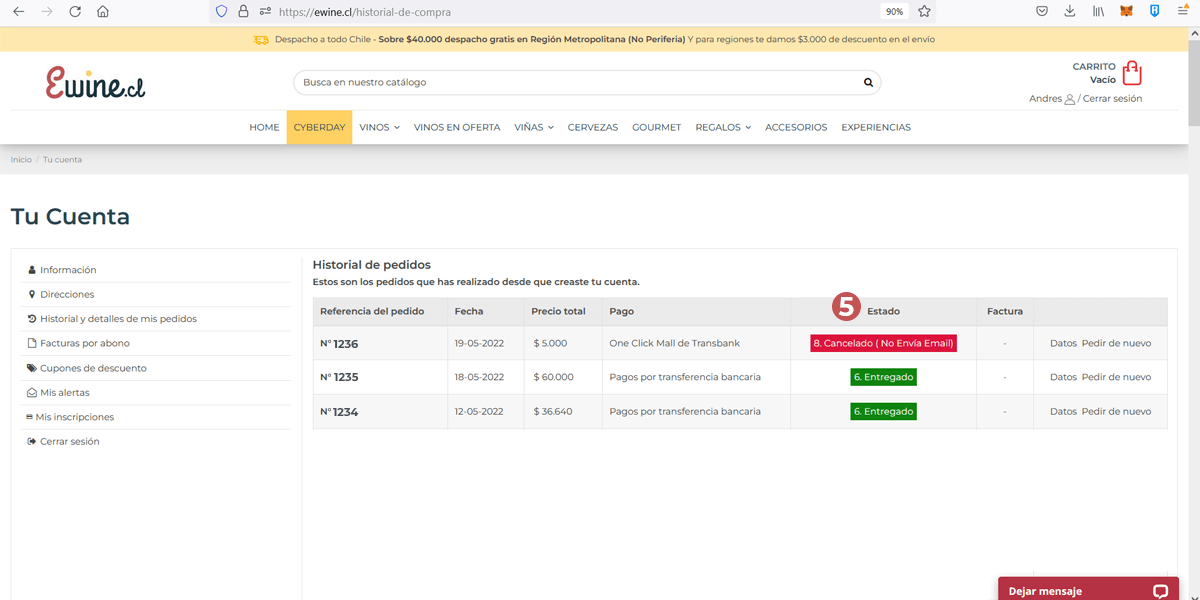The width and height of the screenshot is (1200, 600).
Task: Reload the page with the refresh button
Action: [x=75, y=12]
